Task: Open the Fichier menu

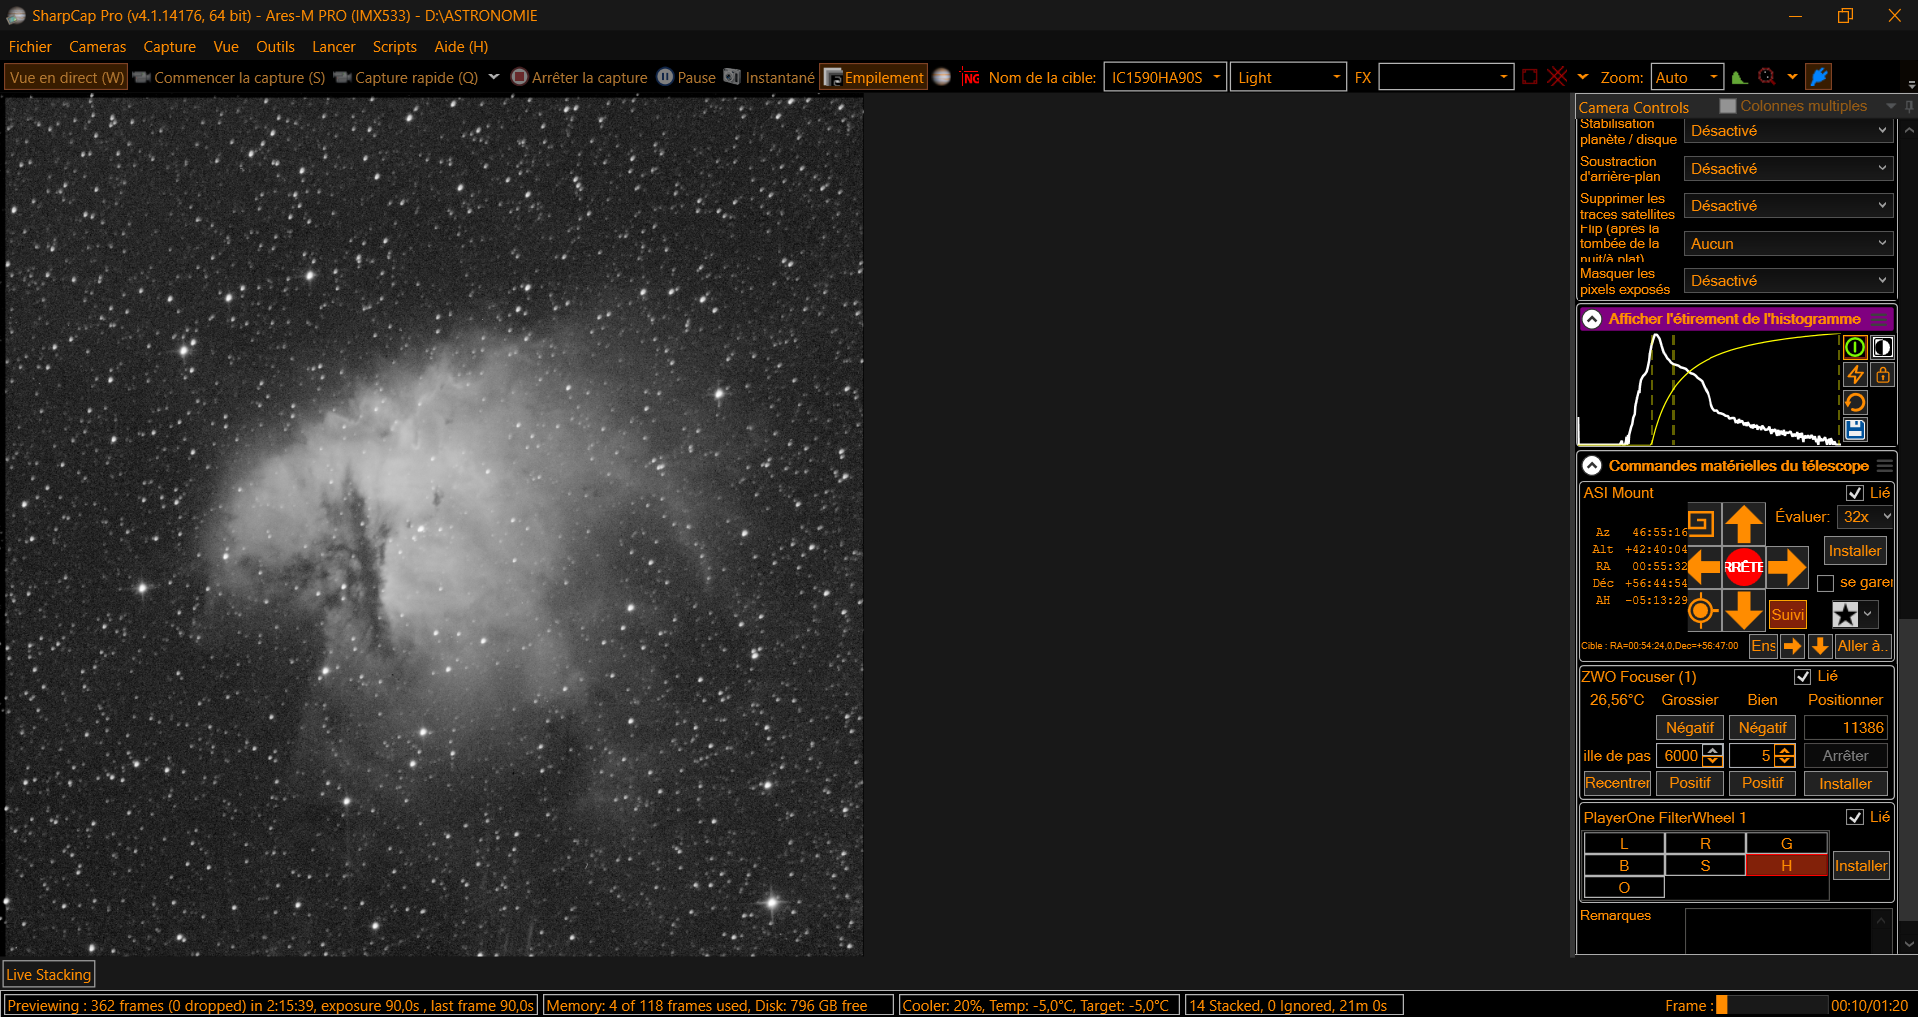Action: tap(30, 47)
